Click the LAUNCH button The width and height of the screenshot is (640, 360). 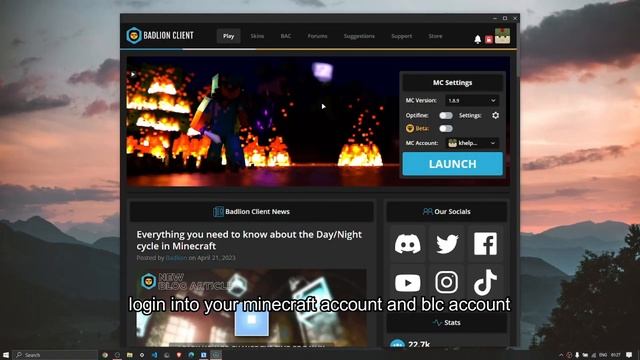point(453,164)
